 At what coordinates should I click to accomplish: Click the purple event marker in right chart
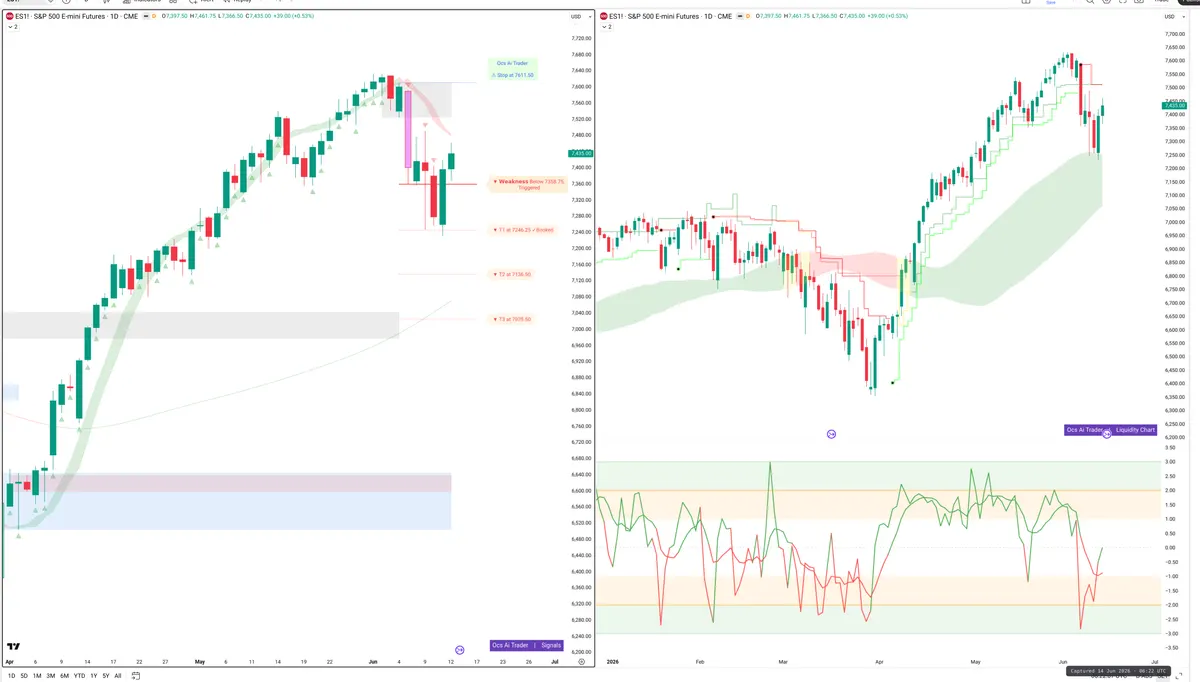tap(831, 434)
